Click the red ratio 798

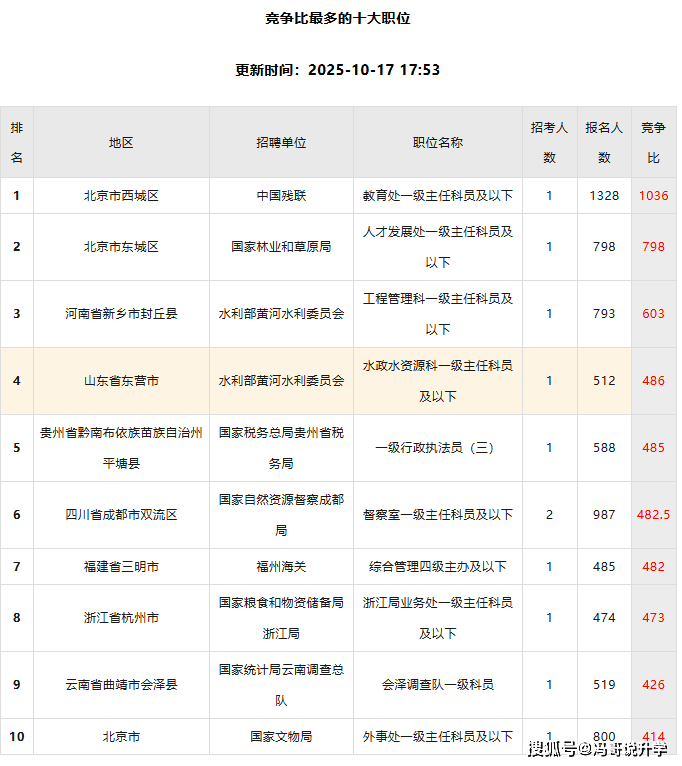click(654, 247)
